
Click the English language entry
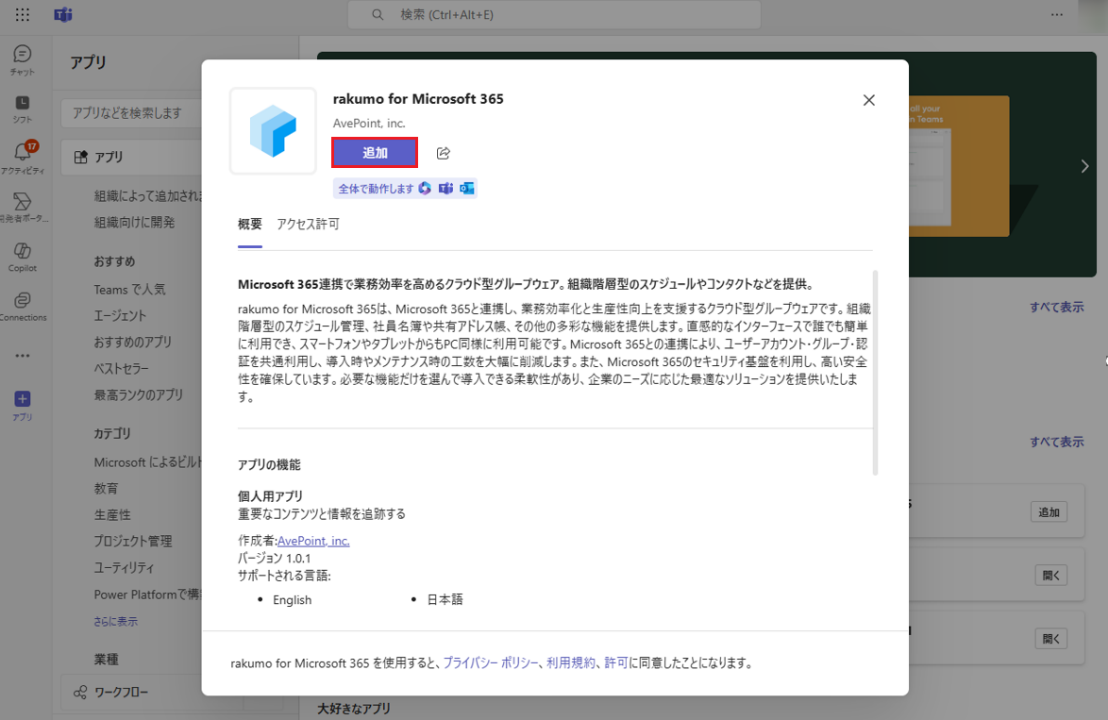[292, 599]
